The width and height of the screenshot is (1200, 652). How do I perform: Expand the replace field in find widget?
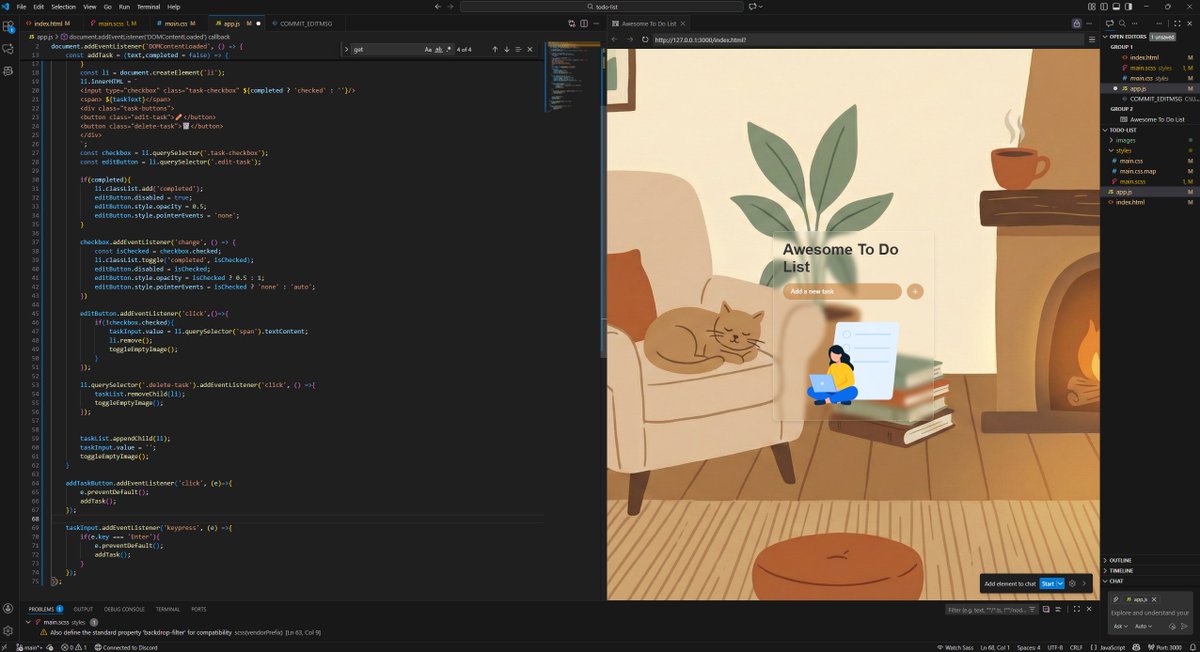[346, 49]
